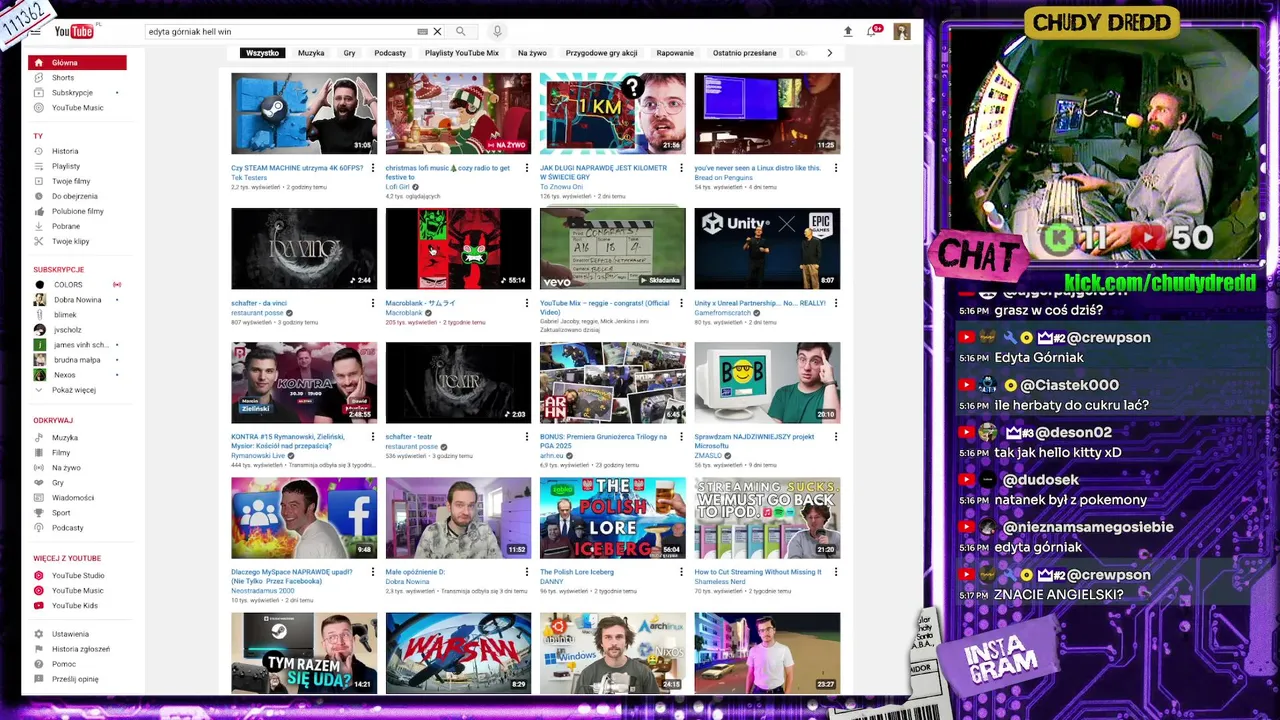
Task: Open the Dobra Nowina subscription channel
Action: pos(77,300)
